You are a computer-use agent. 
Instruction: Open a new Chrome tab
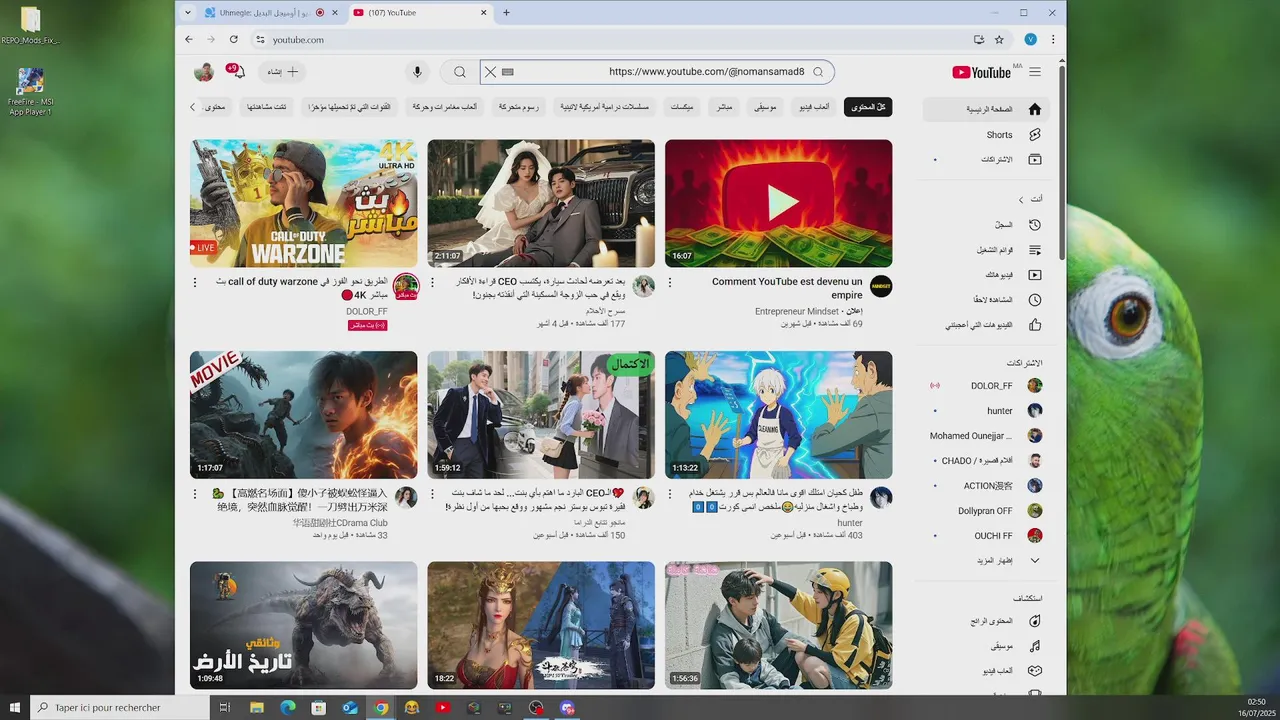(506, 13)
